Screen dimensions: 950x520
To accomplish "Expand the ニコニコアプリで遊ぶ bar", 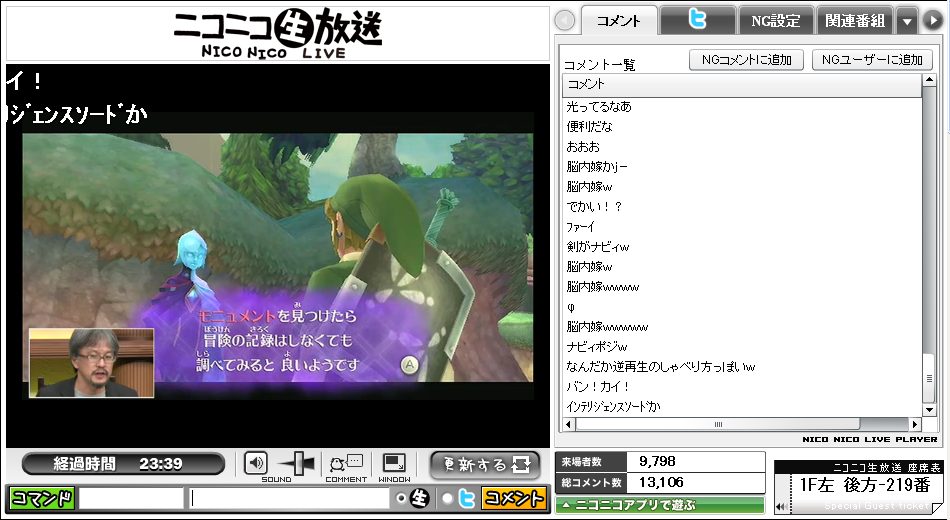I will click(x=660, y=504).
